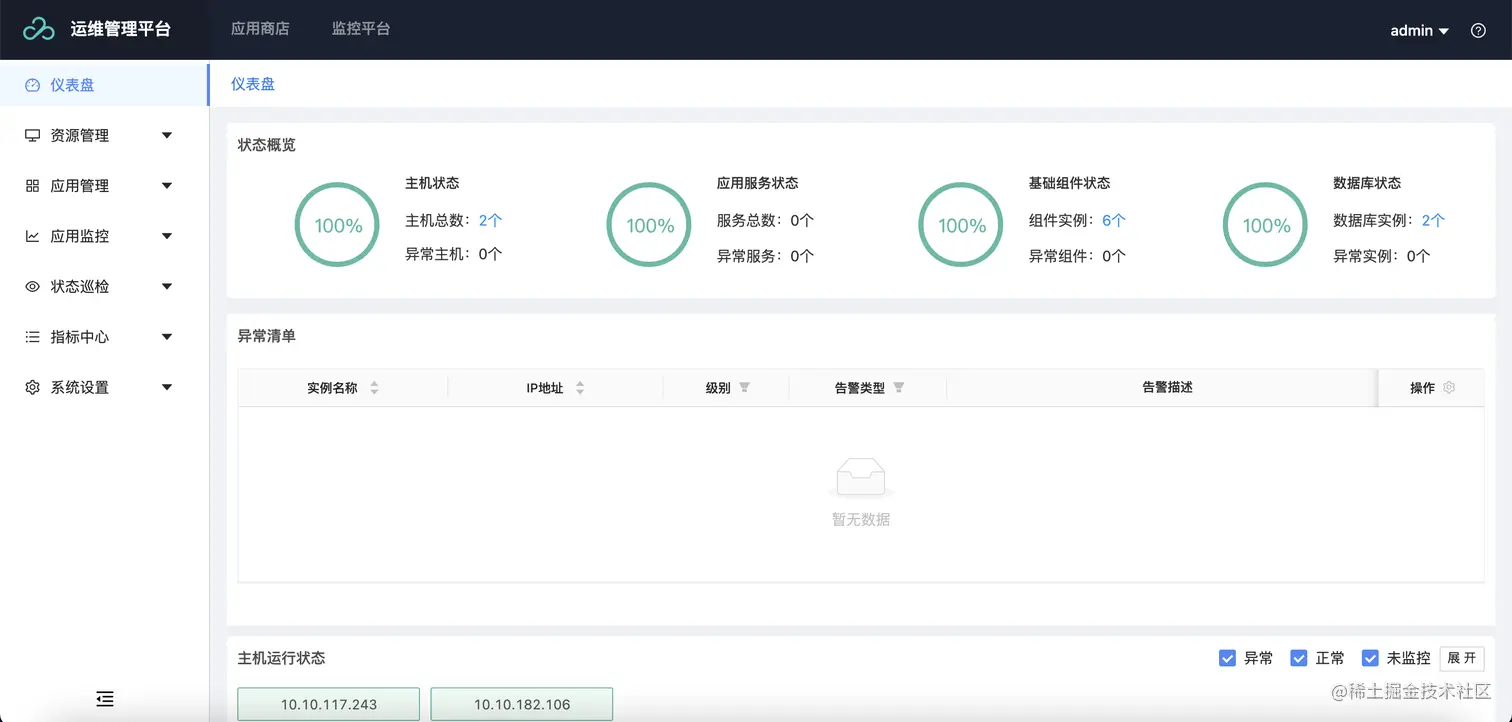This screenshot has width=1512, height=722.
Task: Click the 告警描述 column header
Action: [x=1167, y=387]
